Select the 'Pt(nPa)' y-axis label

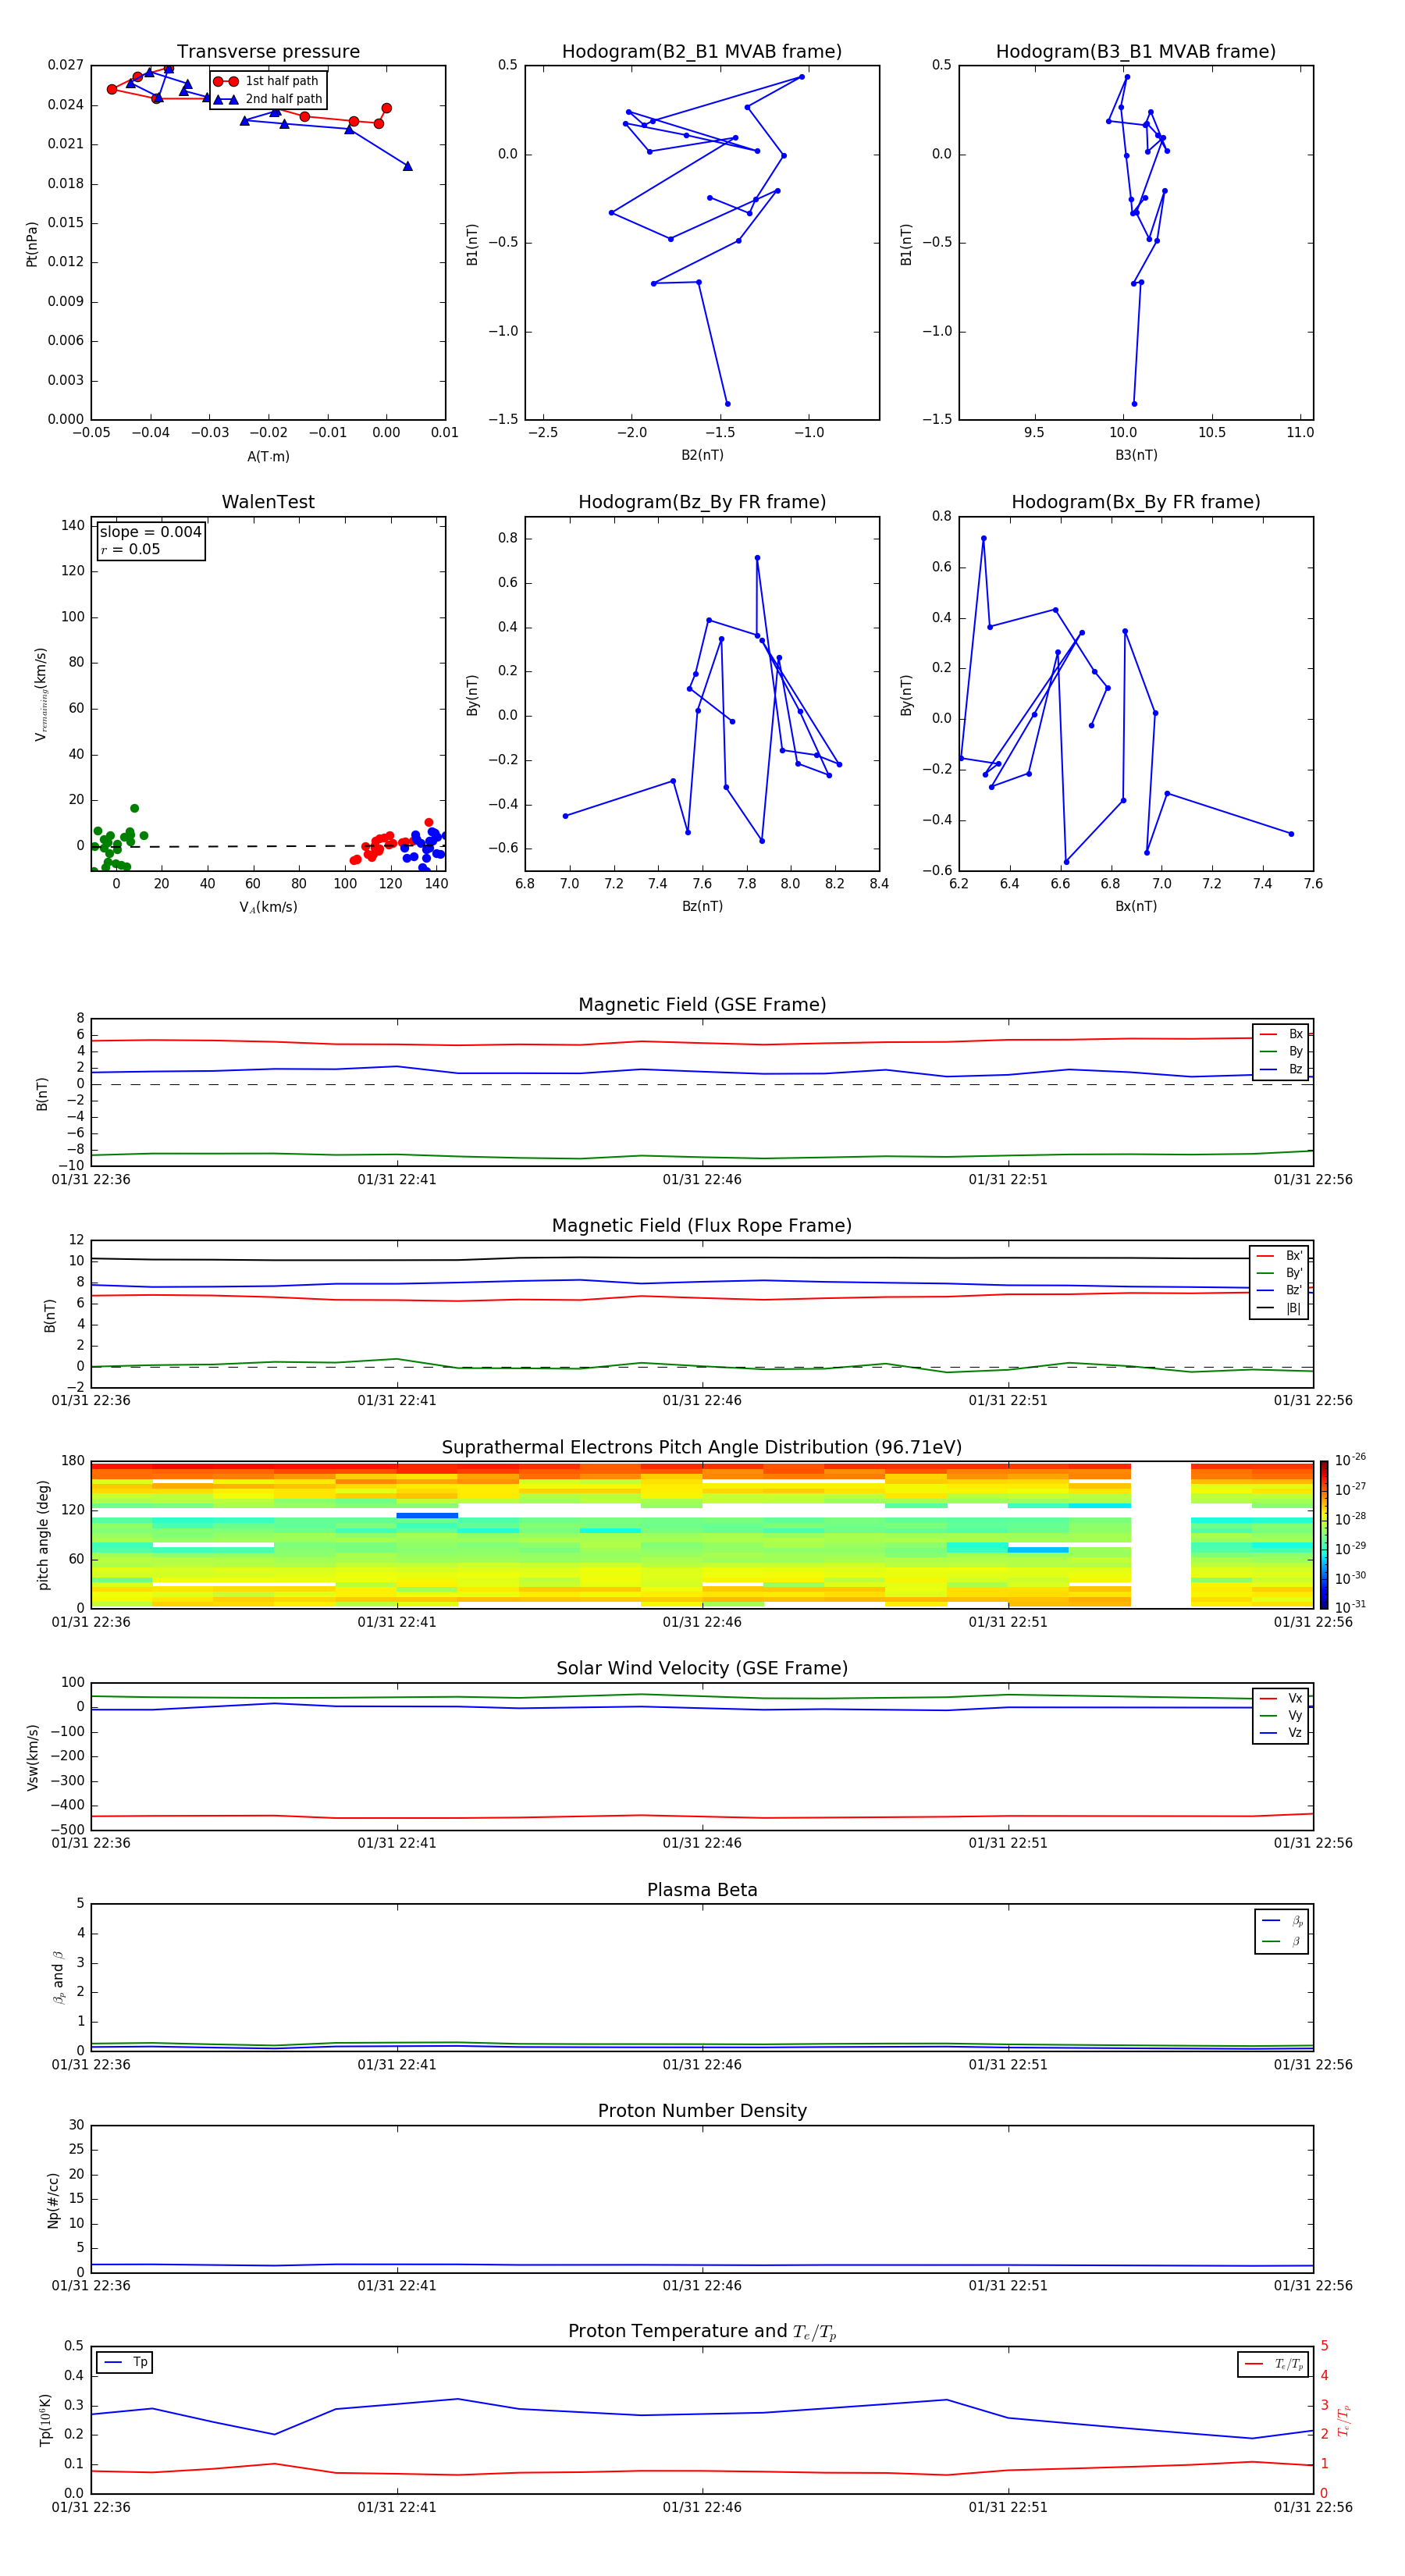[32, 243]
